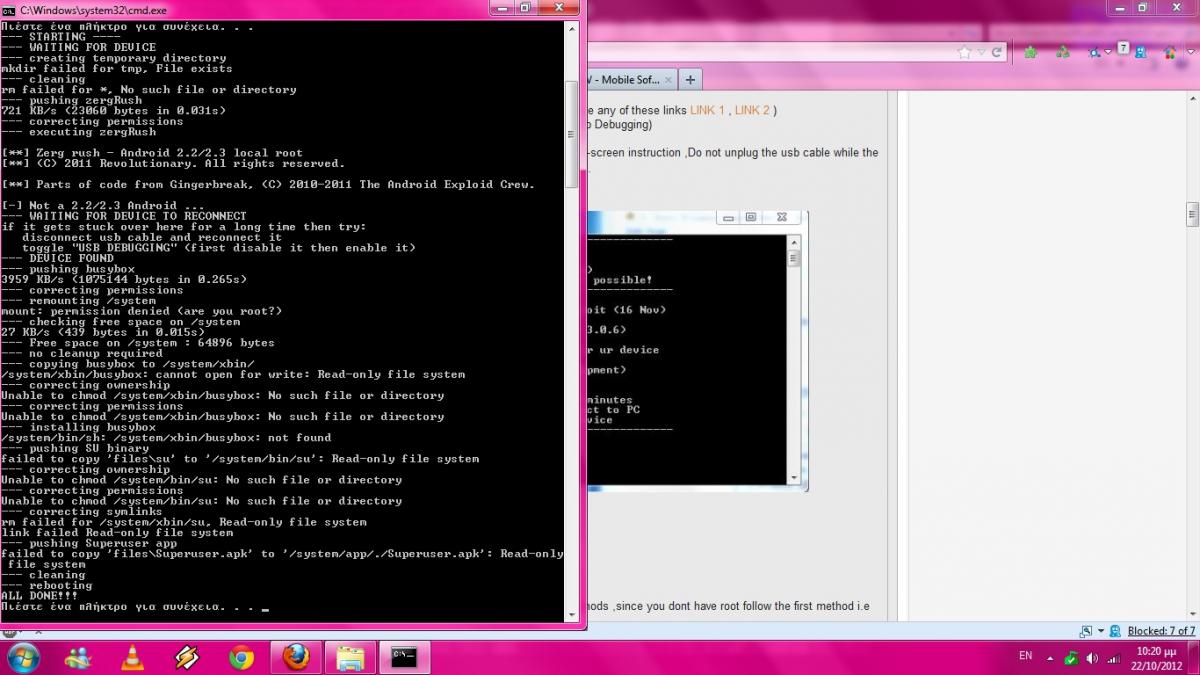This screenshot has width=1200, height=675.
Task: Click the cmd scrollbar up arrow
Action: point(572,28)
